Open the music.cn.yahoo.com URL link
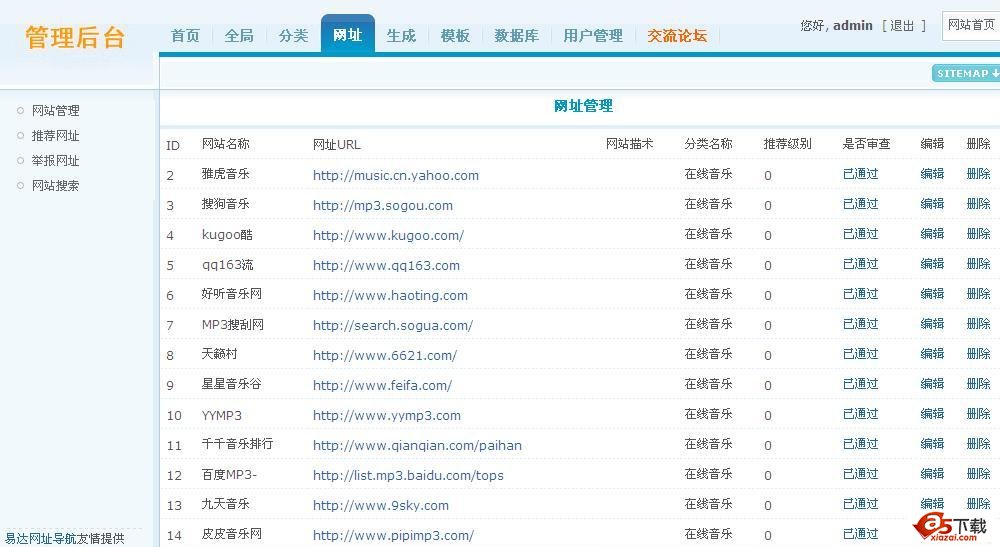This screenshot has width=1000, height=547. 395,175
